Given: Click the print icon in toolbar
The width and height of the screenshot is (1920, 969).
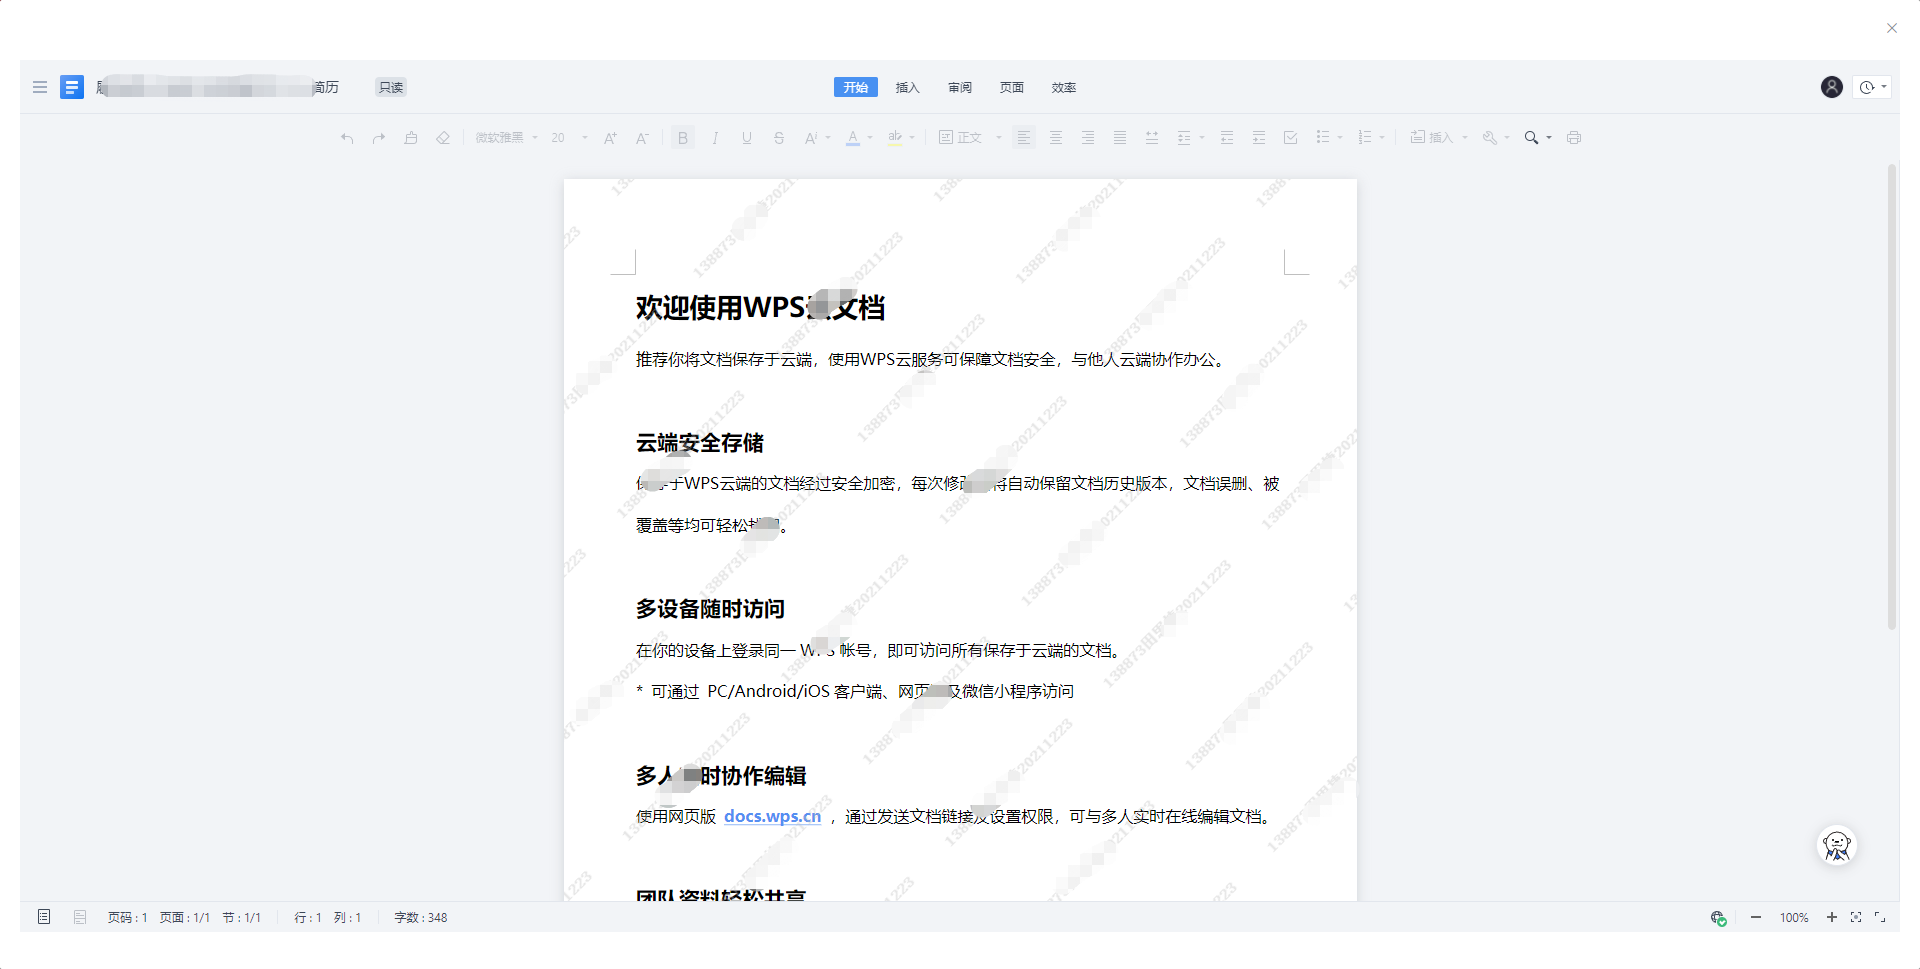Looking at the screenshot, I should click(1574, 138).
